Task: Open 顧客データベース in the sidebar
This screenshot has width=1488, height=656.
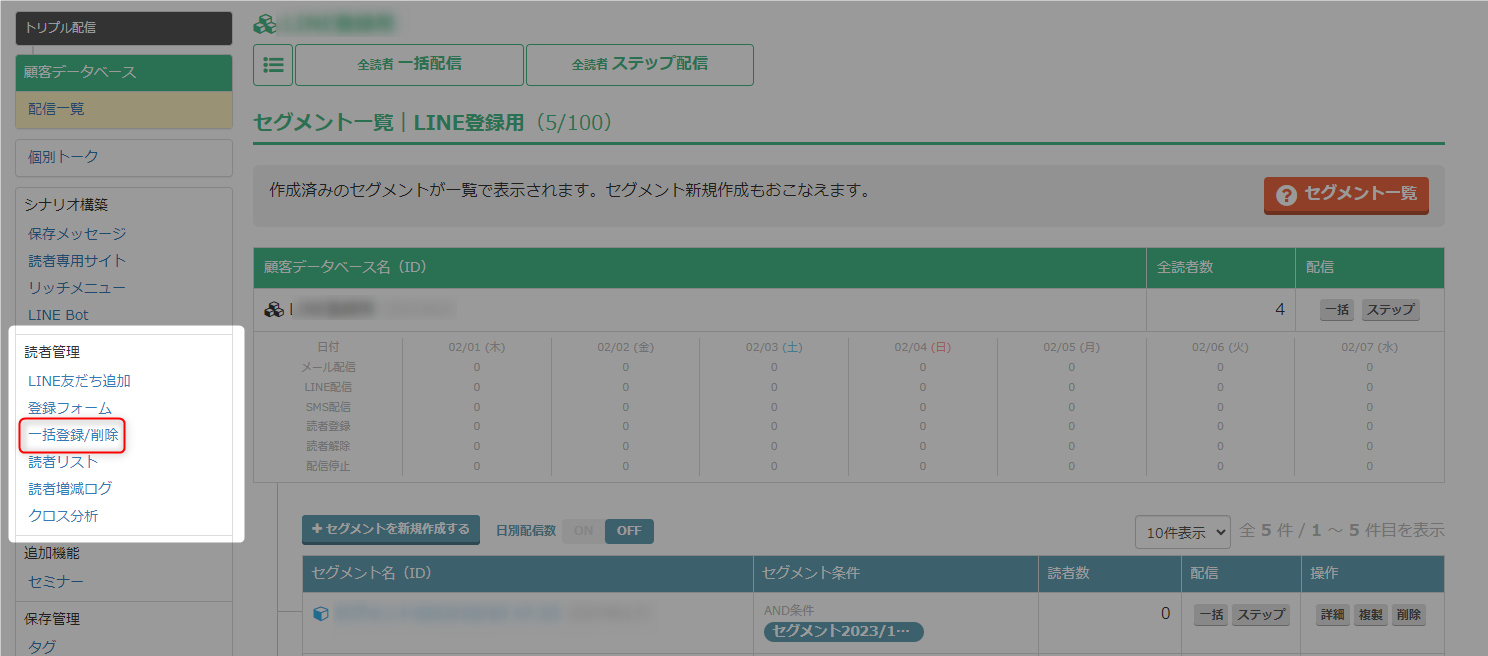Action: 124,73
